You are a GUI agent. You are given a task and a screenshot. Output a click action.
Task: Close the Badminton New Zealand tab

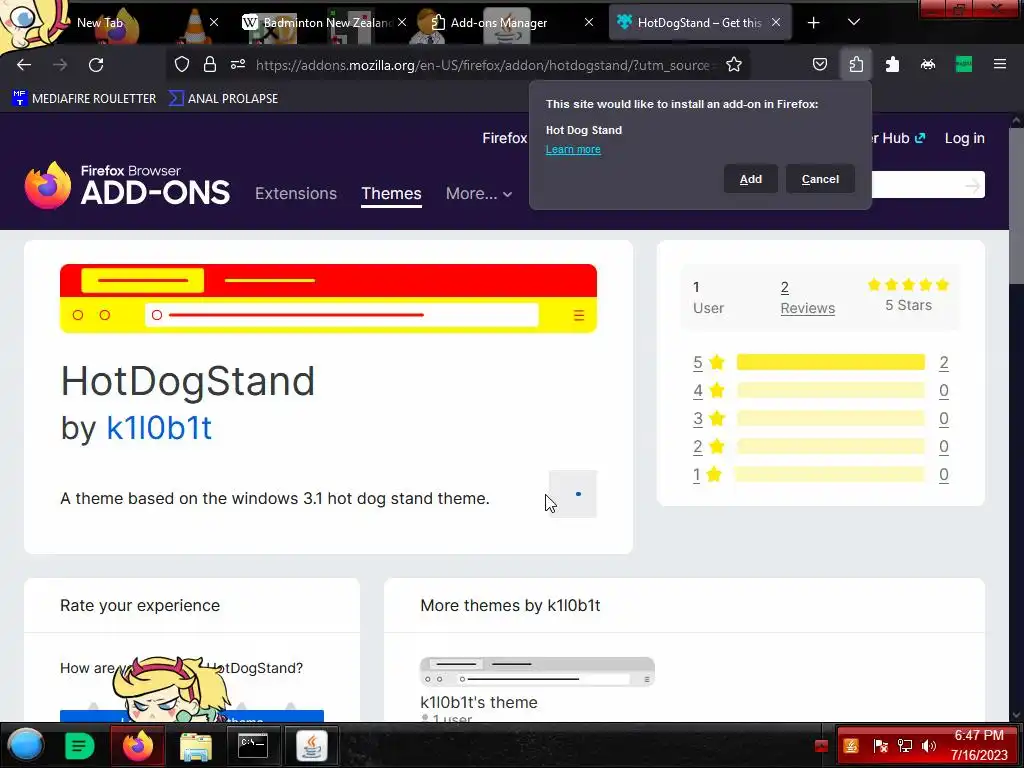click(402, 22)
